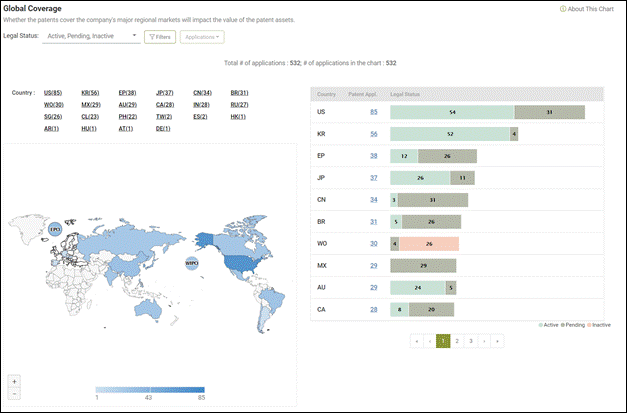
Task: Open the 30 patent applications for WO
Action: pos(373,243)
